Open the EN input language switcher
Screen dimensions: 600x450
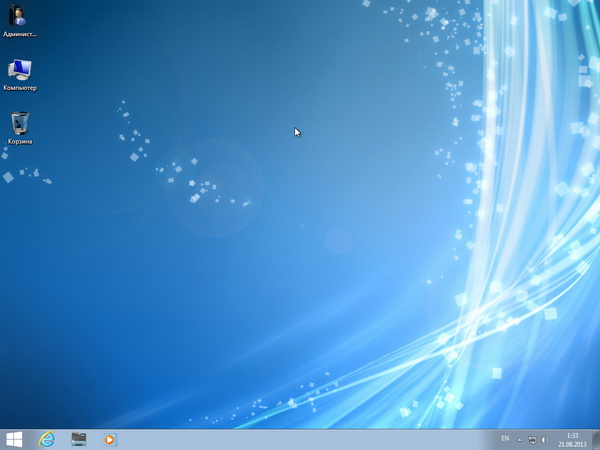(505, 439)
